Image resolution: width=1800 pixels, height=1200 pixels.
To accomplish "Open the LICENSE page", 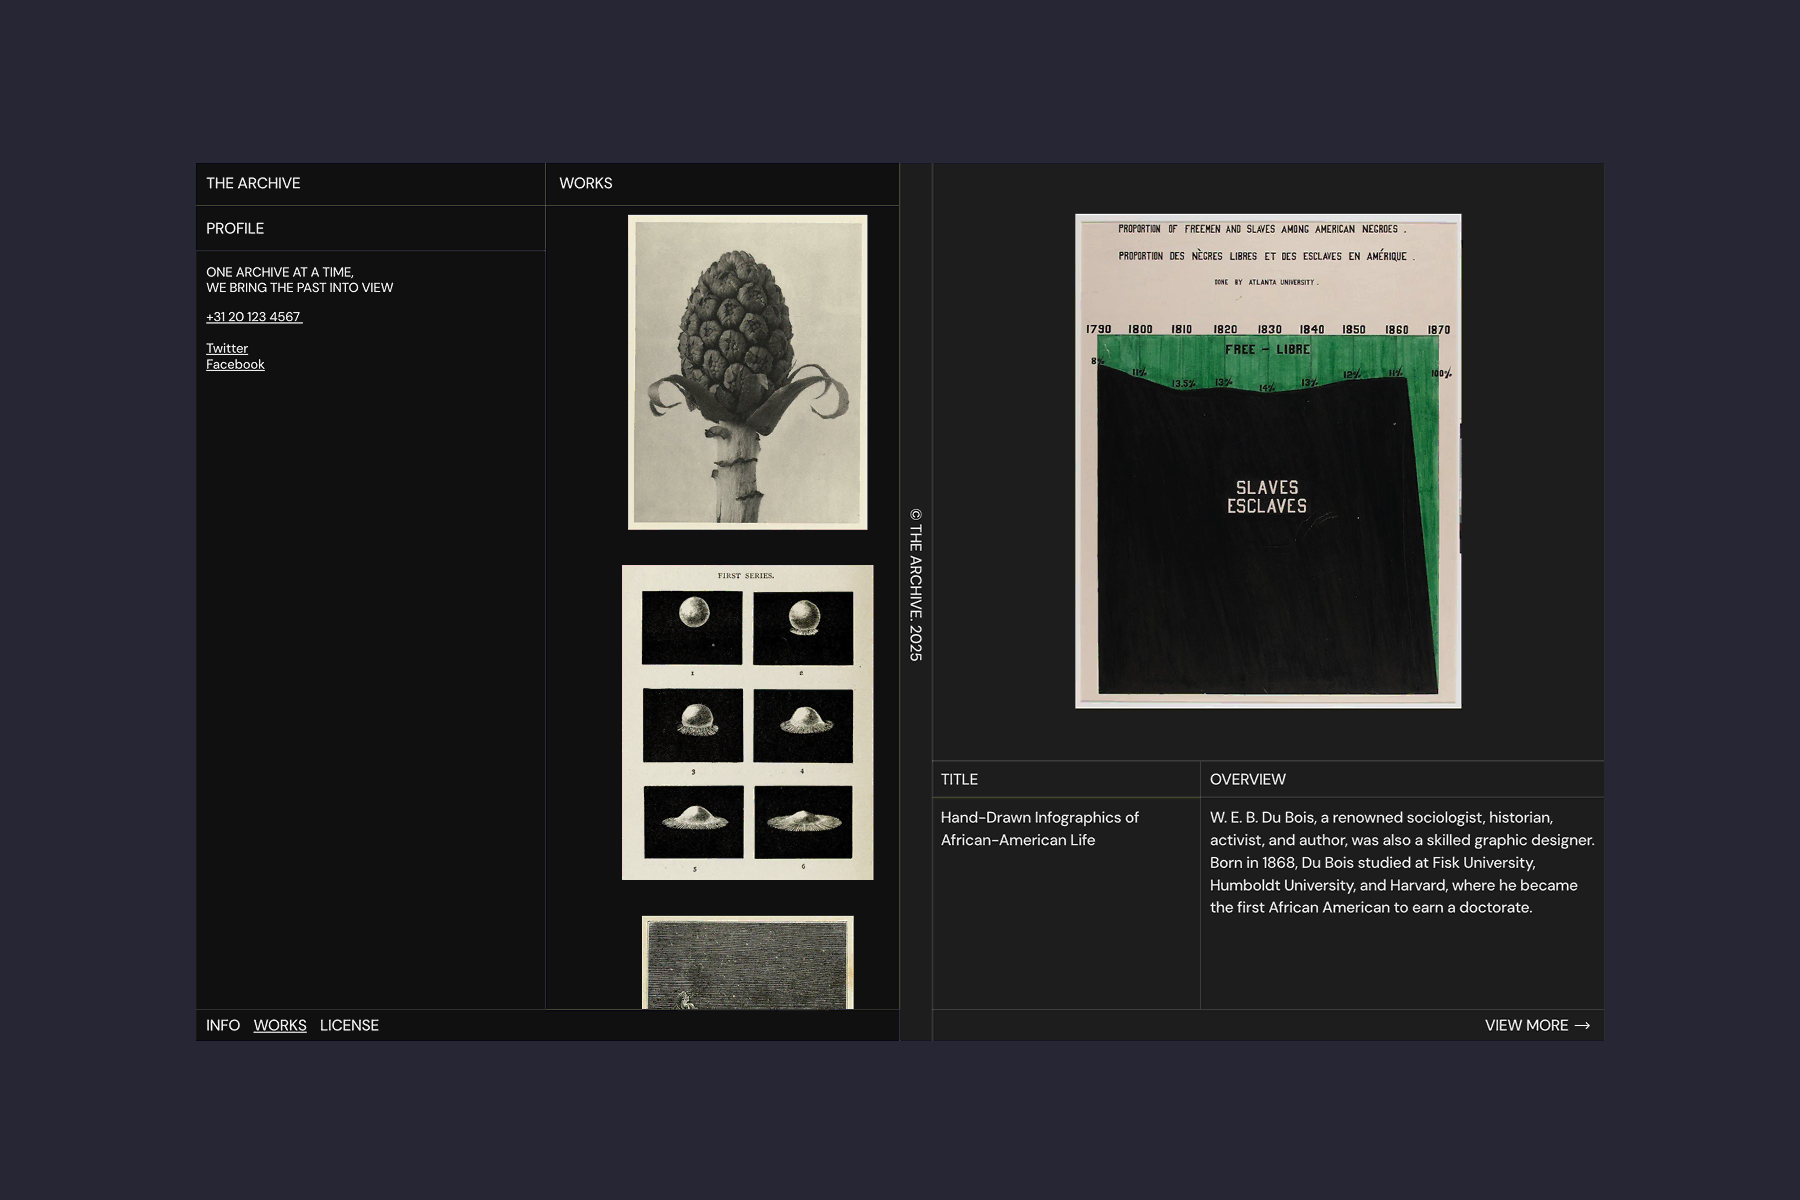I will [349, 1025].
